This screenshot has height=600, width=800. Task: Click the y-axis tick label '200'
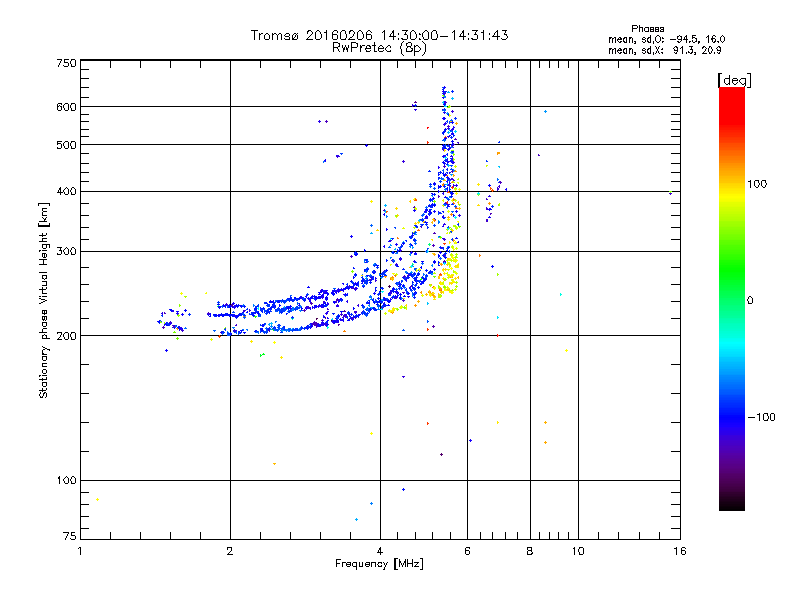pyautogui.click(x=66, y=336)
